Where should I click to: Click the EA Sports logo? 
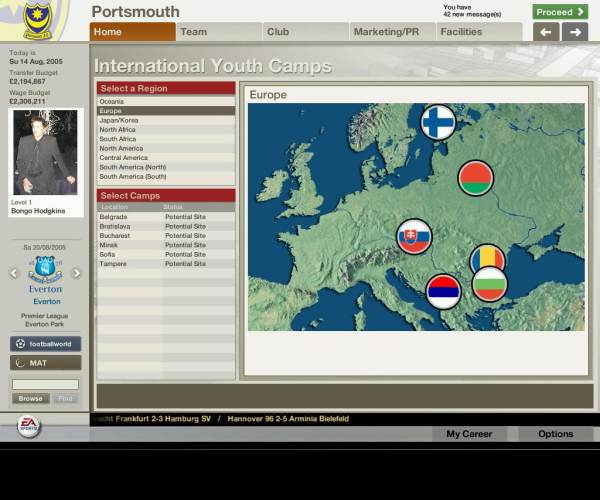(x=29, y=426)
